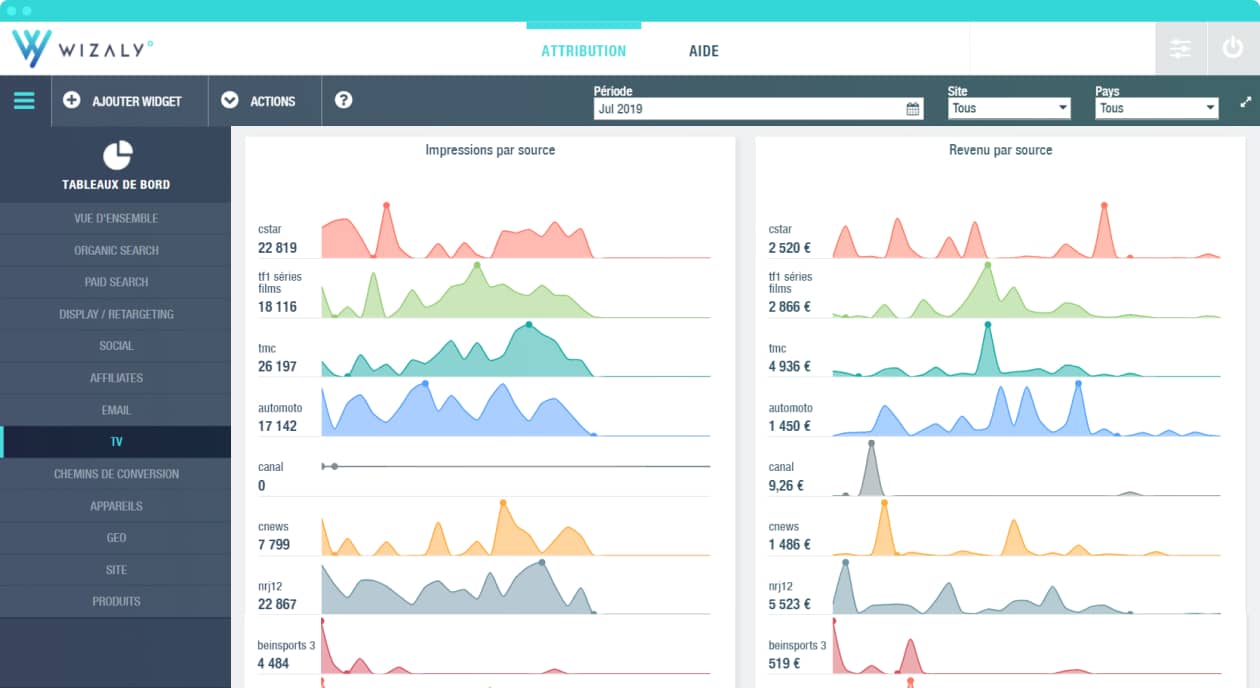
Task: Click the Actions button label
Action: click(273, 101)
